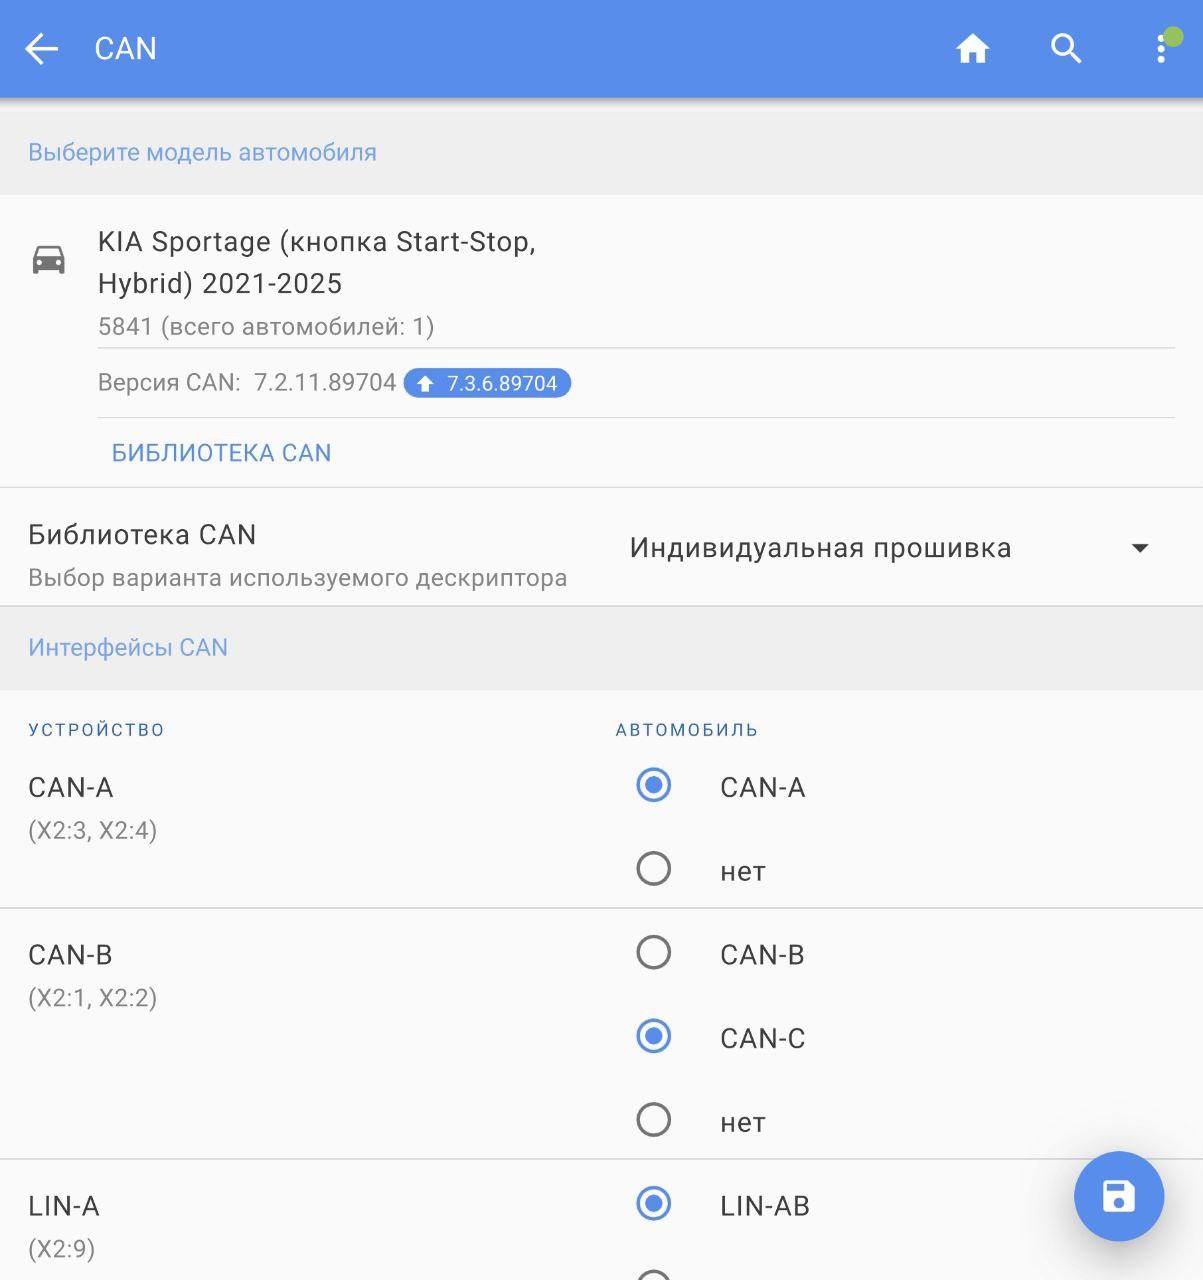The image size is (1203, 1280).
Task: Select CAN-C radio option
Action: click(x=654, y=1037)
